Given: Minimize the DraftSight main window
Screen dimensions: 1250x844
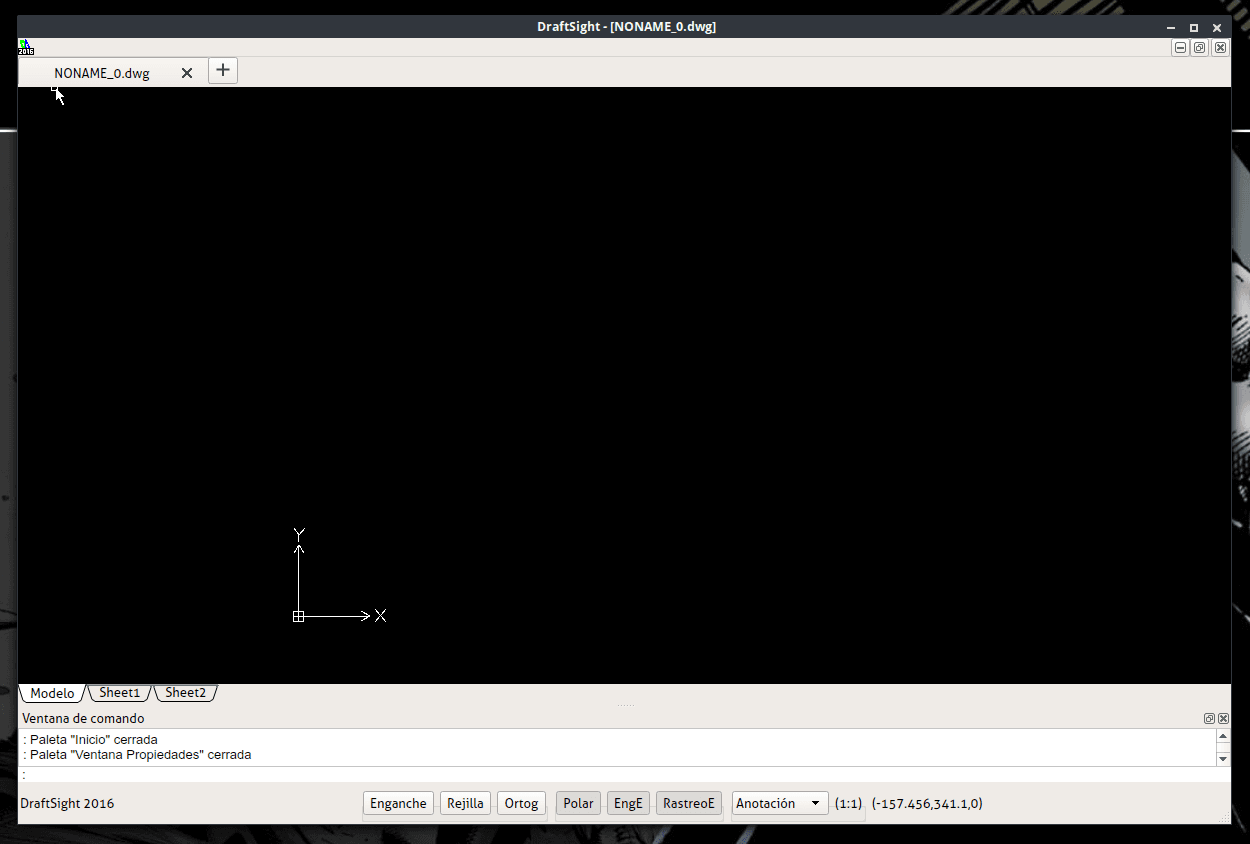Looking at the screenshot, I should point(1171,27).
